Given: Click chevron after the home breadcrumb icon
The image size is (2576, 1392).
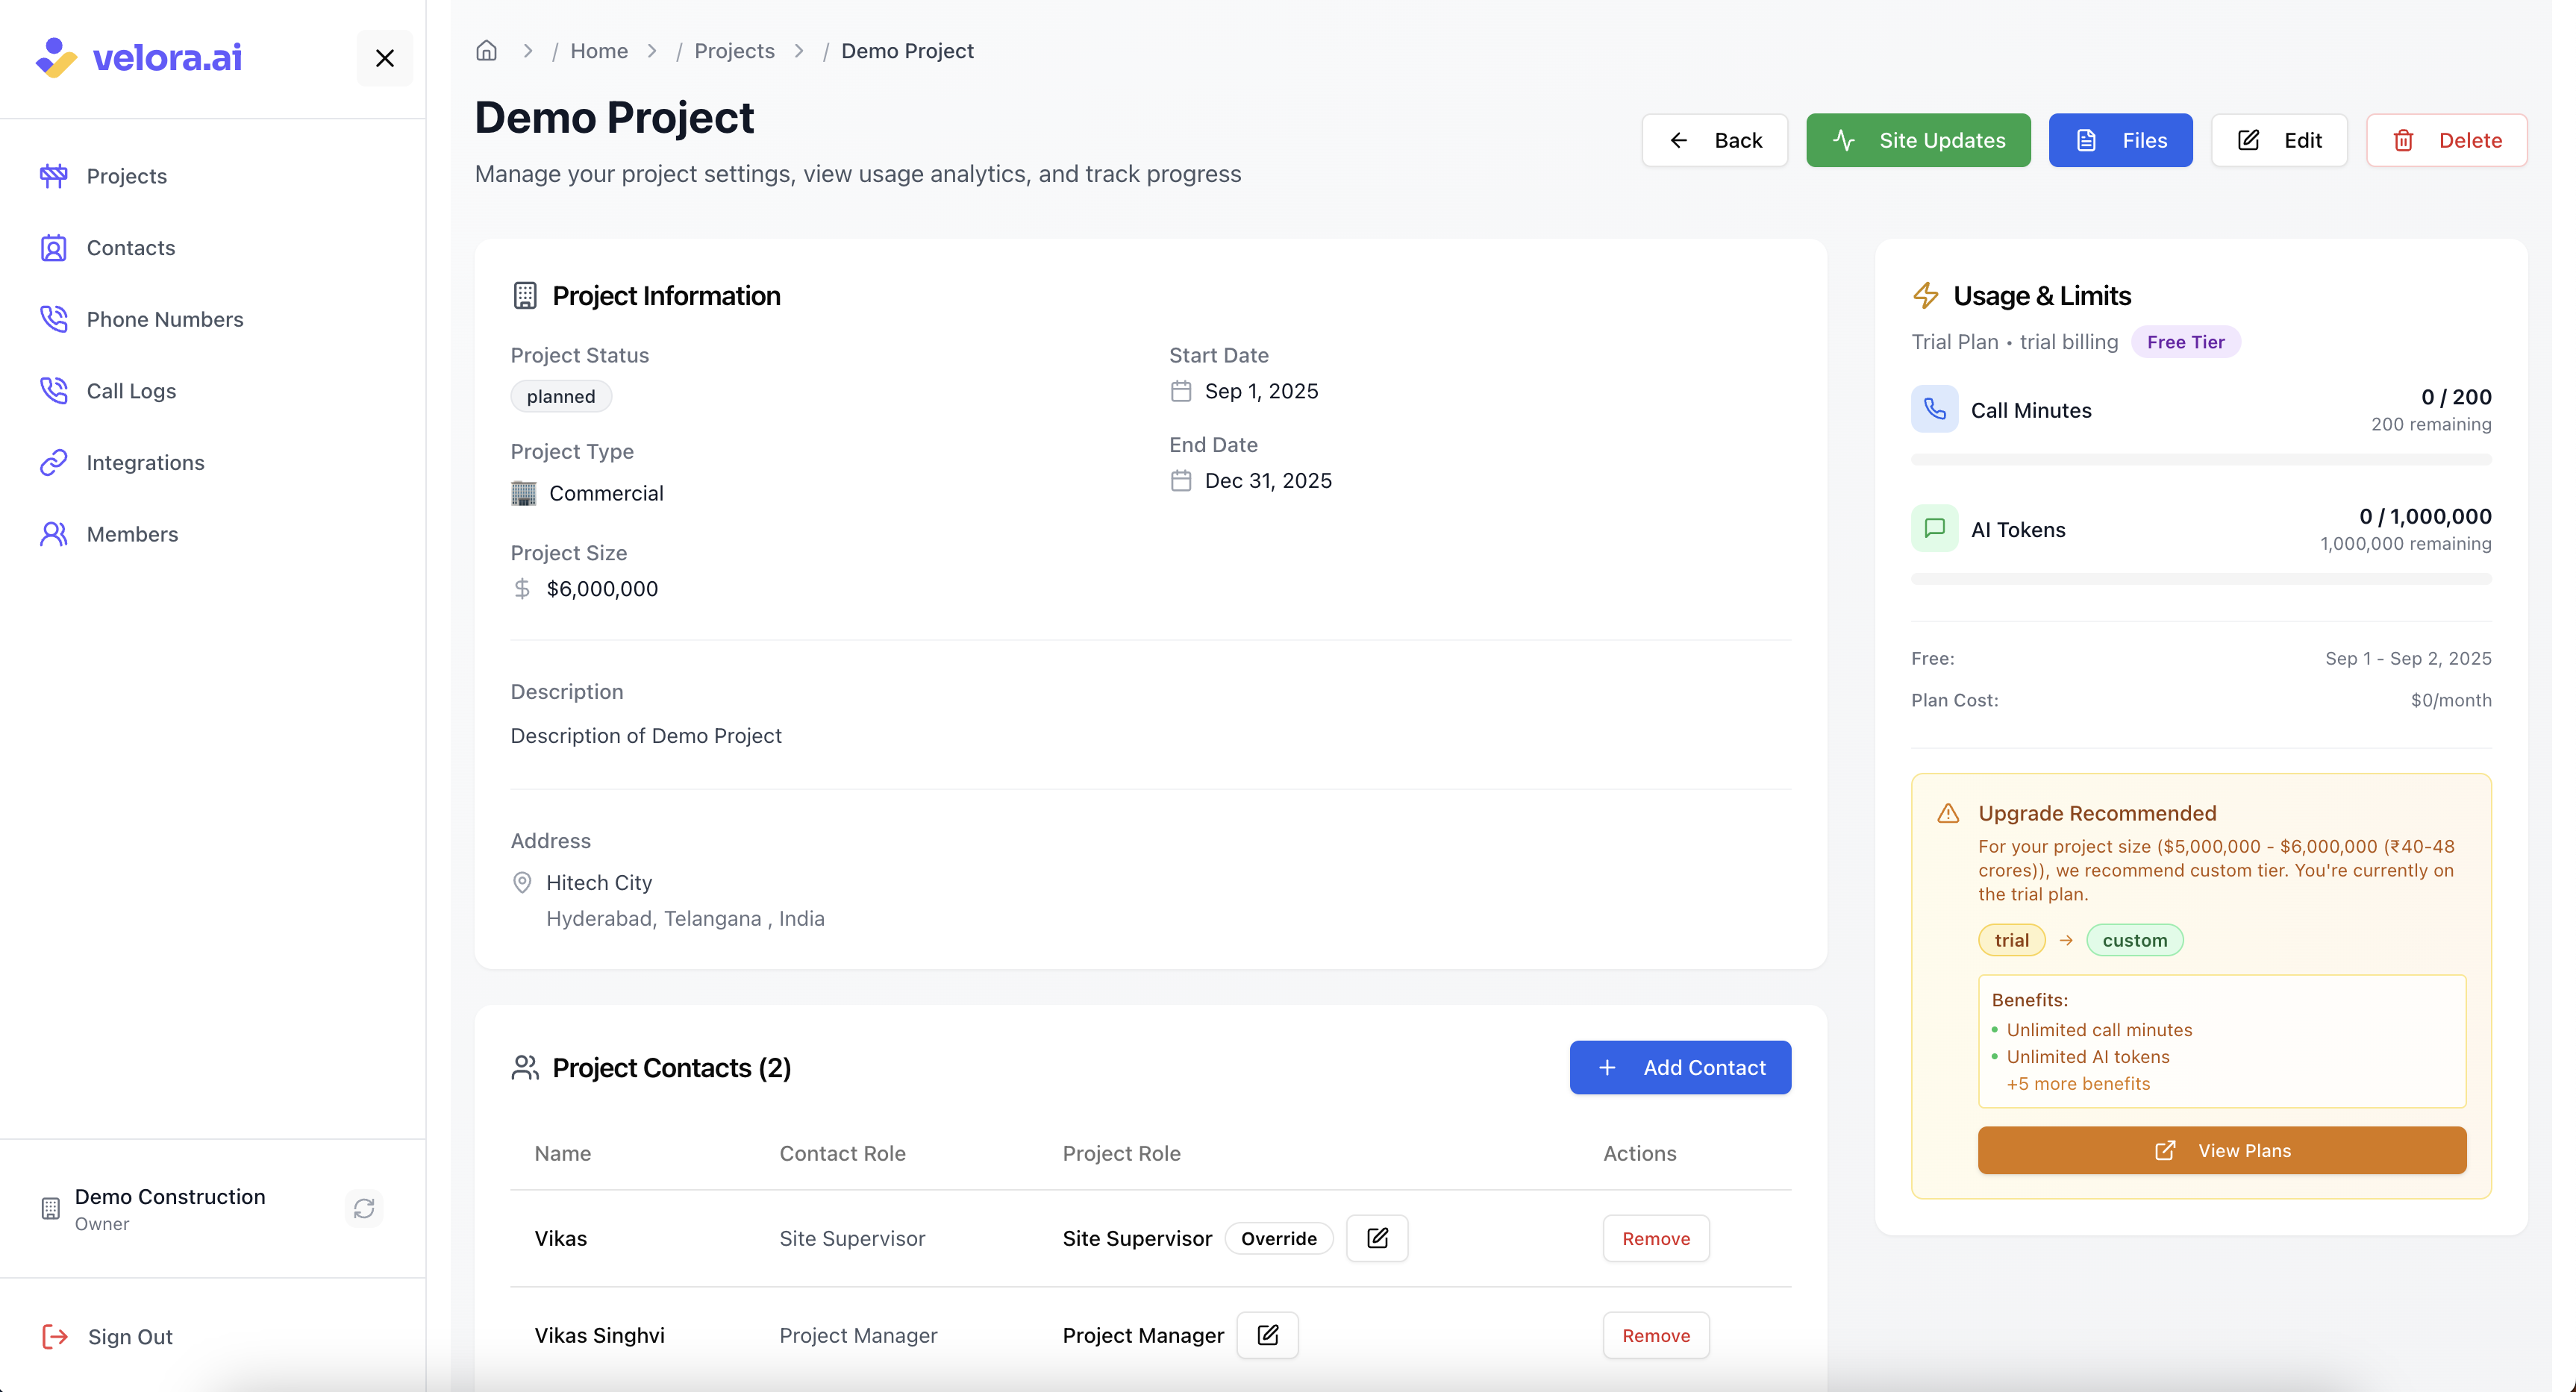Looking at the screenshot, I should 528,51.
